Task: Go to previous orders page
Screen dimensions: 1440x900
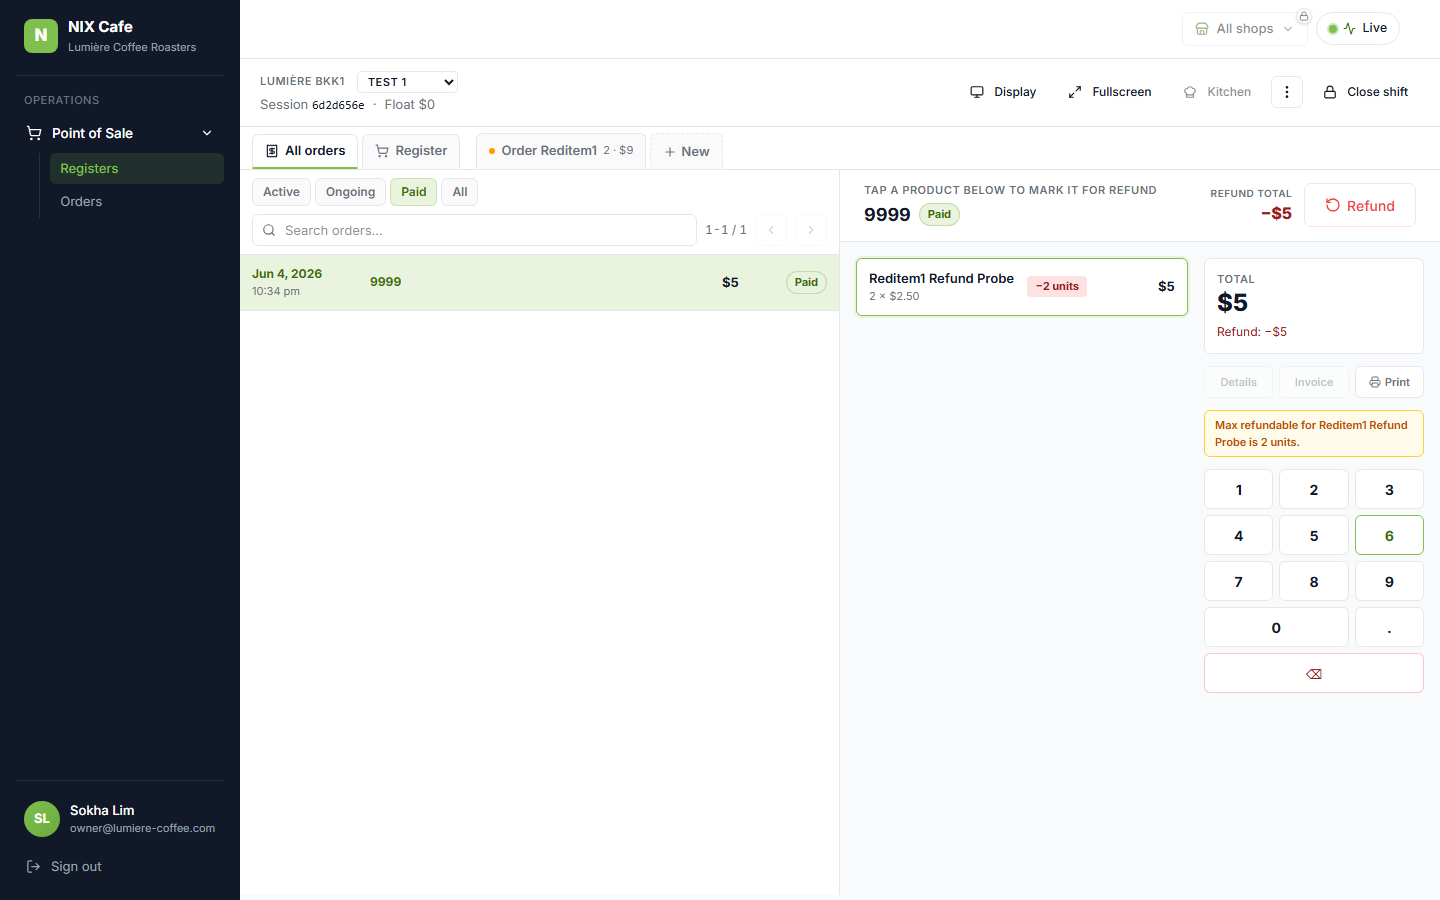Action: tap(771, 230)
